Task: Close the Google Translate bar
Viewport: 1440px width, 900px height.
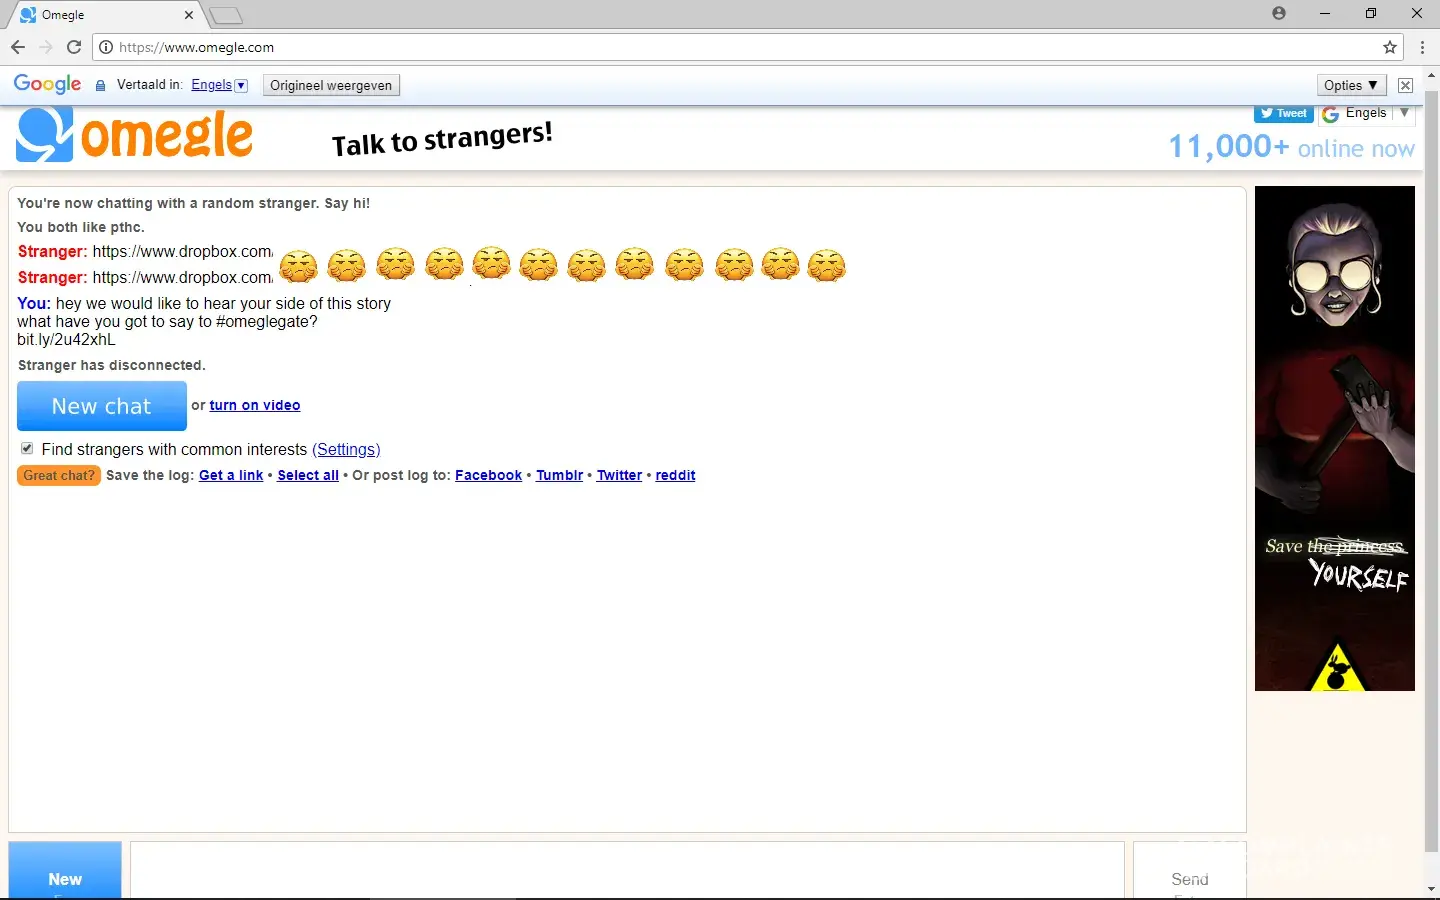Action: click(1405, 85)
